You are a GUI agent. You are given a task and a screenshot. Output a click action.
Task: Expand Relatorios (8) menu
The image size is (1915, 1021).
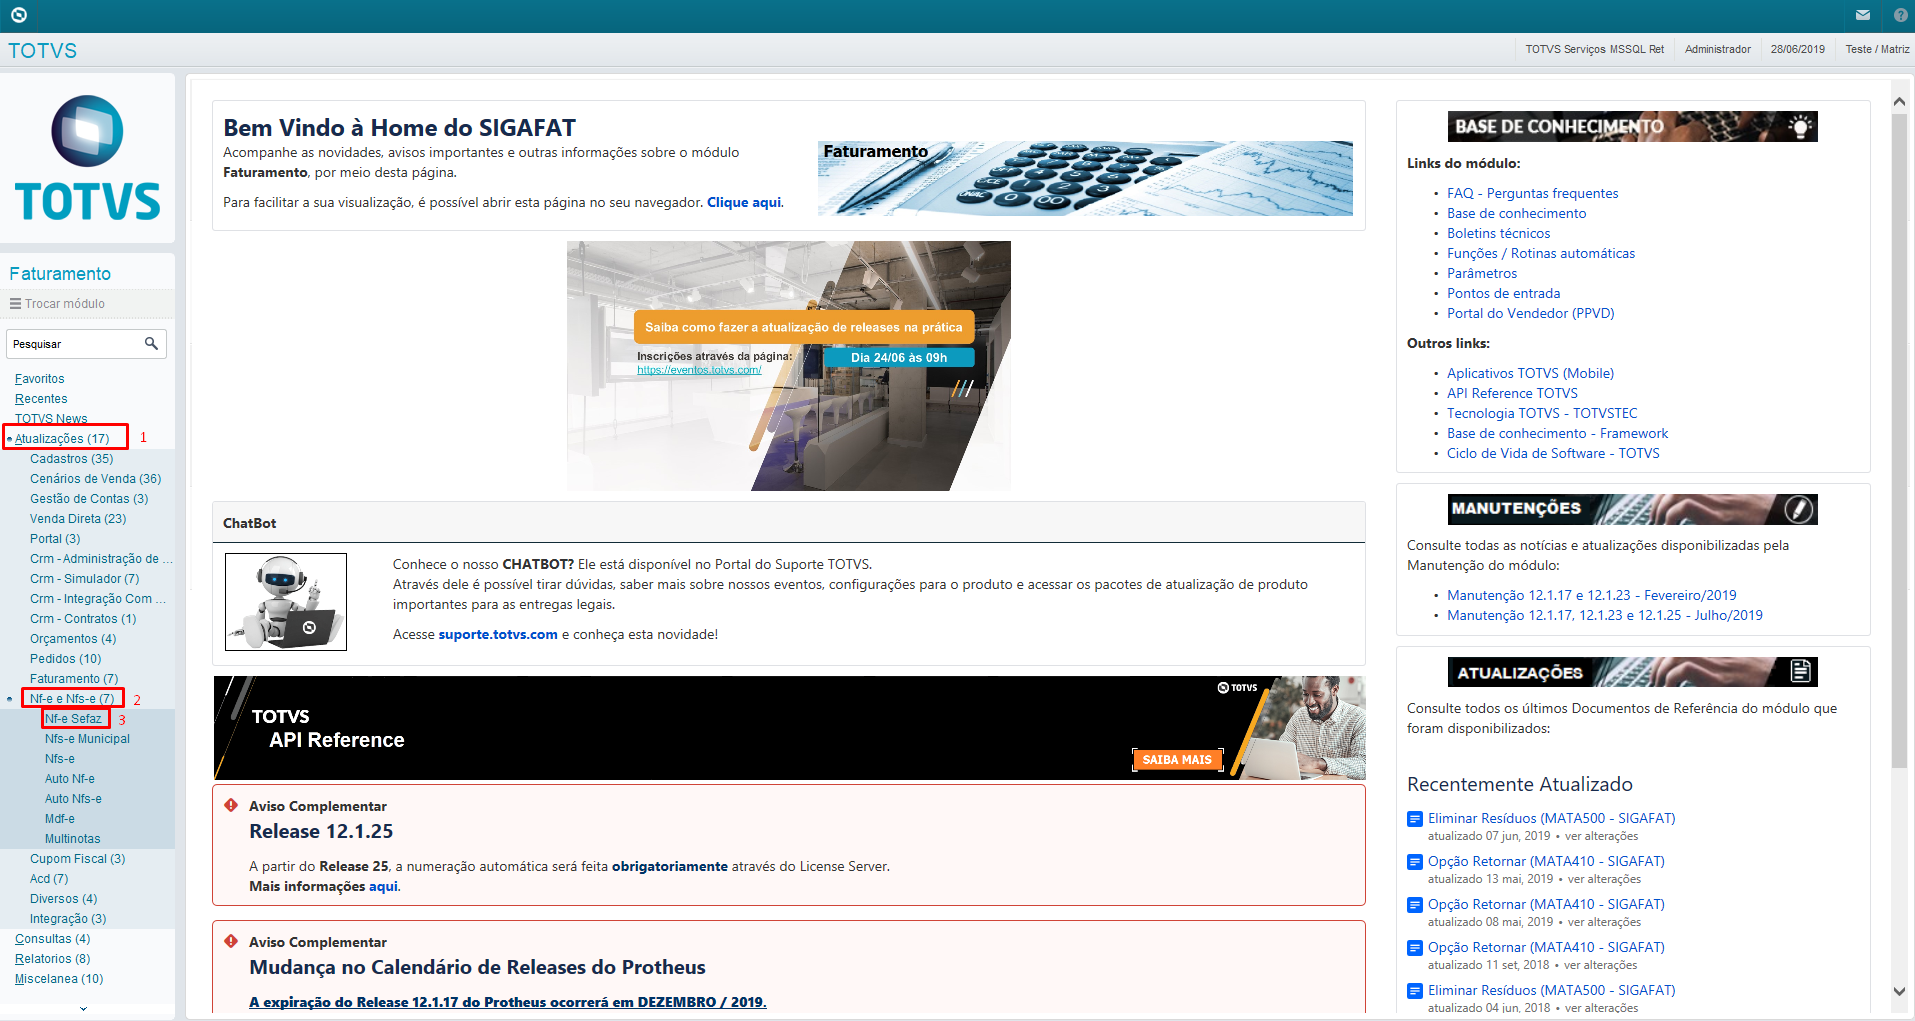click(x=53, y=959)
